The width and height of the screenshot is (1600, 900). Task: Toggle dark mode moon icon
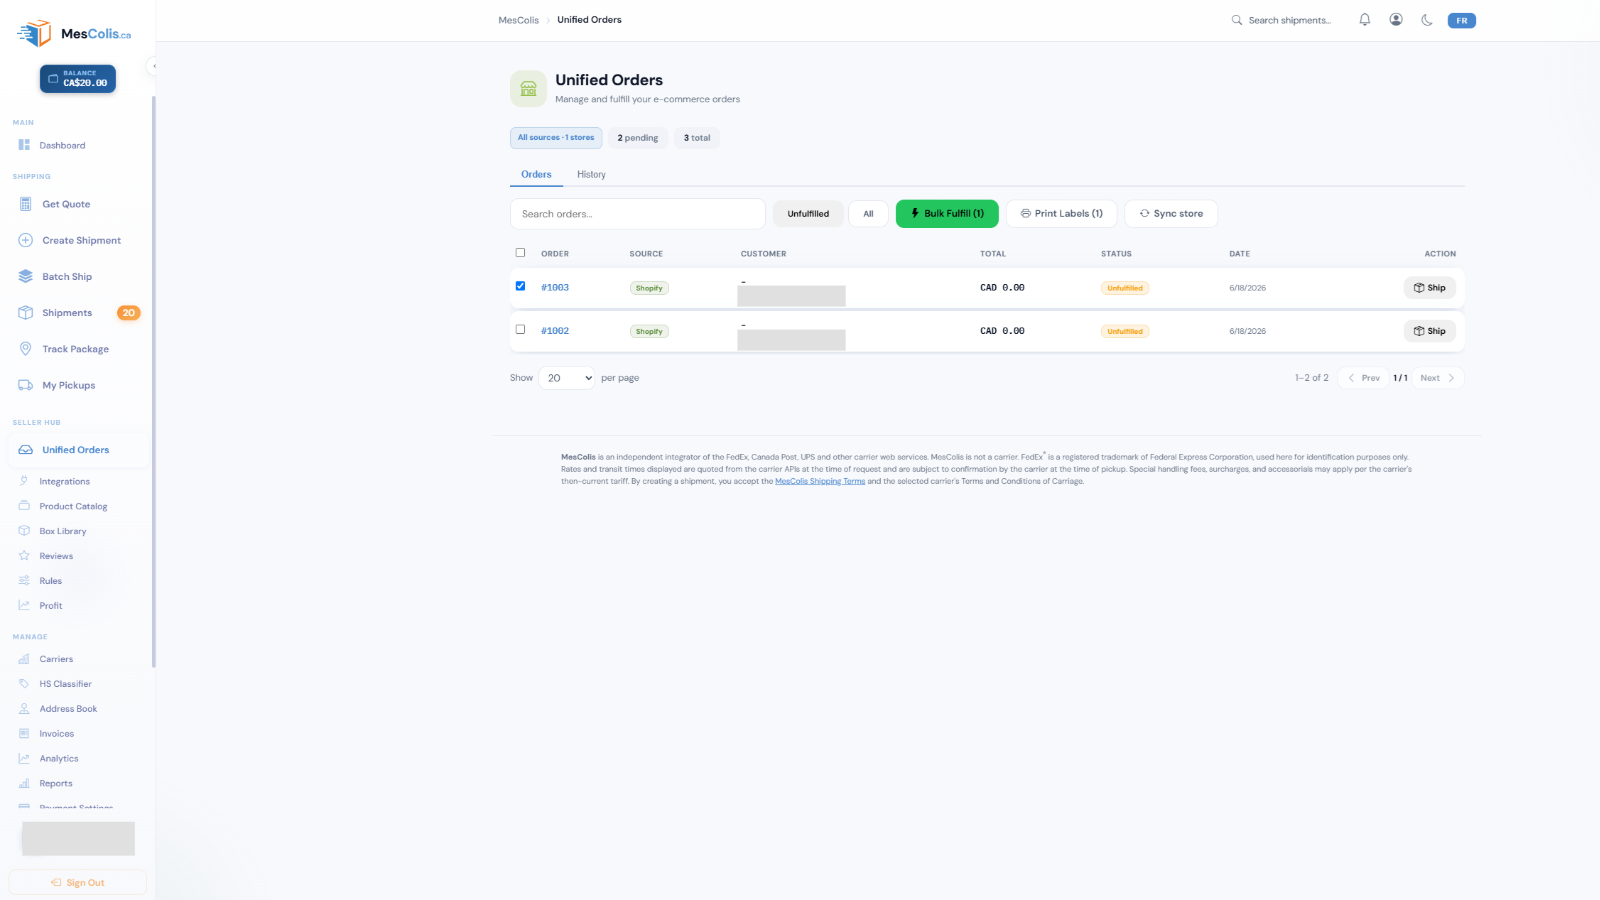click(1427, 20)
